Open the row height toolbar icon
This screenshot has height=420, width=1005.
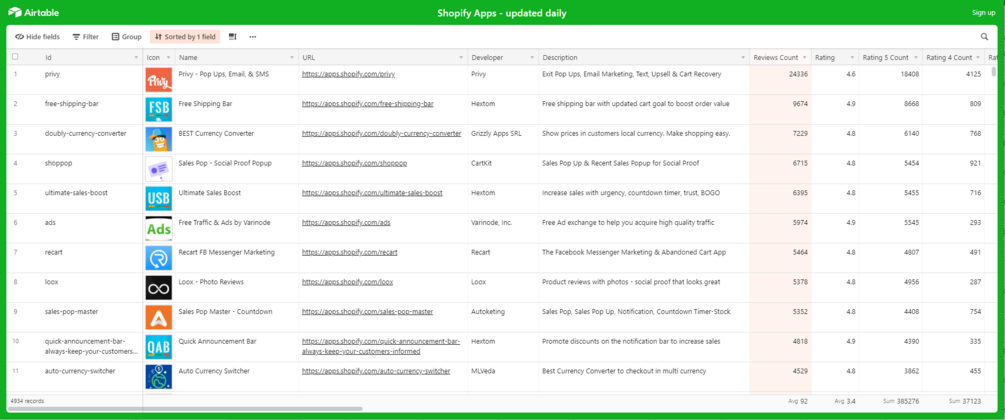click(x=233, y=37)
